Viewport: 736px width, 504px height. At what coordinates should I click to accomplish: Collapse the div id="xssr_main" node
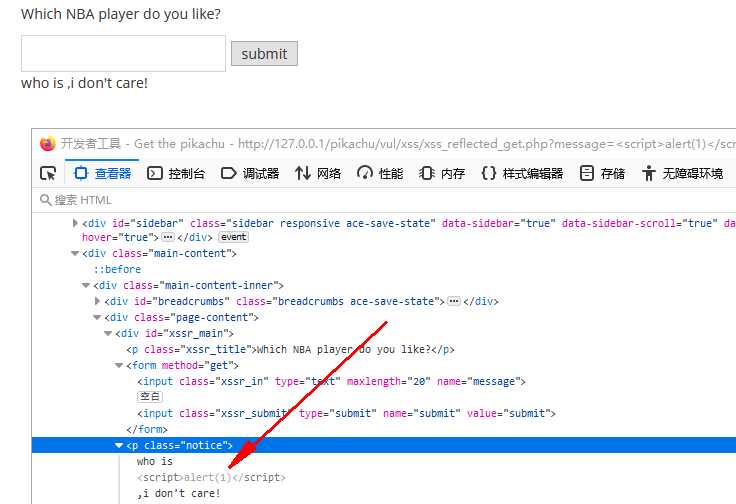tap(108, 333)
